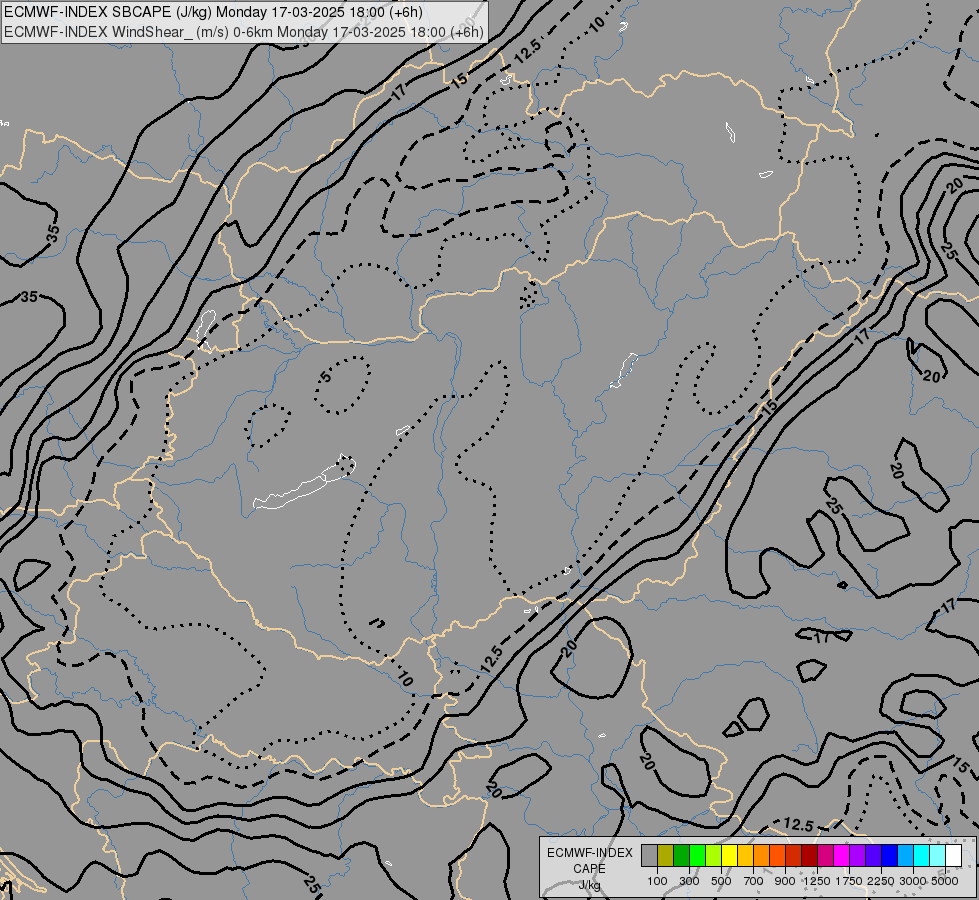Select the pure cyan legend swatch
This screenshot has width=979, height=900.
click(x=922, y=856)
